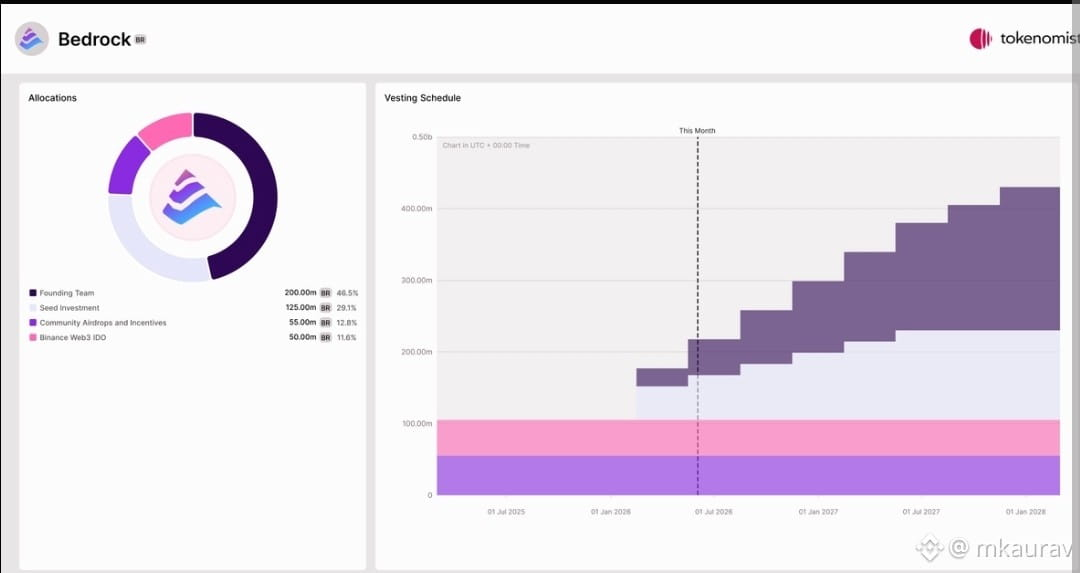Click the pink Binance Web3 IDO chart band
The image size is (1080, 573).
point(748,438)
